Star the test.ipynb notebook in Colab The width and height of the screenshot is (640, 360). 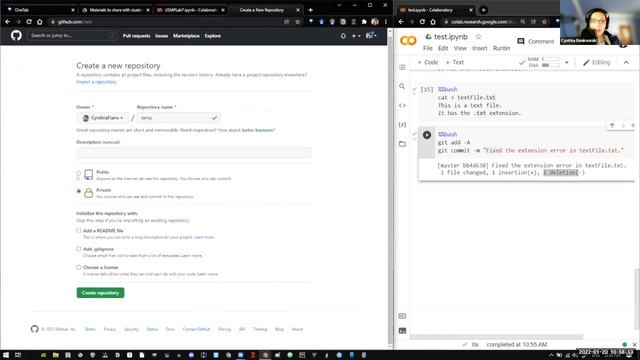click(478, 37)
